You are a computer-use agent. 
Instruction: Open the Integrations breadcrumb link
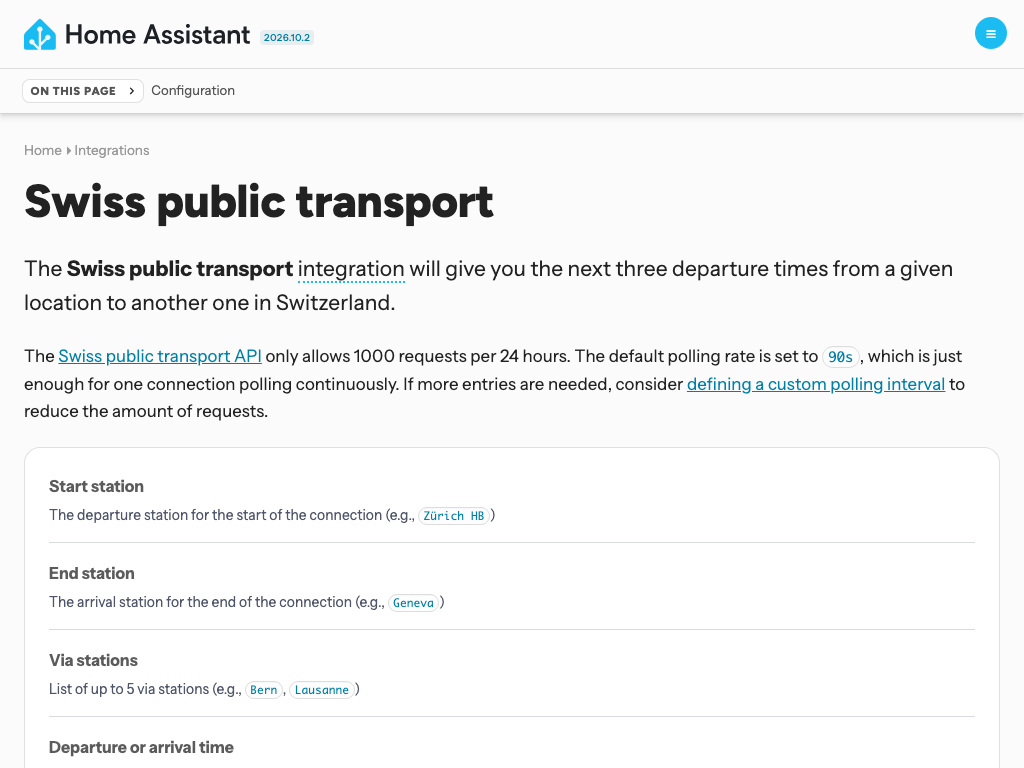point(112,150)
